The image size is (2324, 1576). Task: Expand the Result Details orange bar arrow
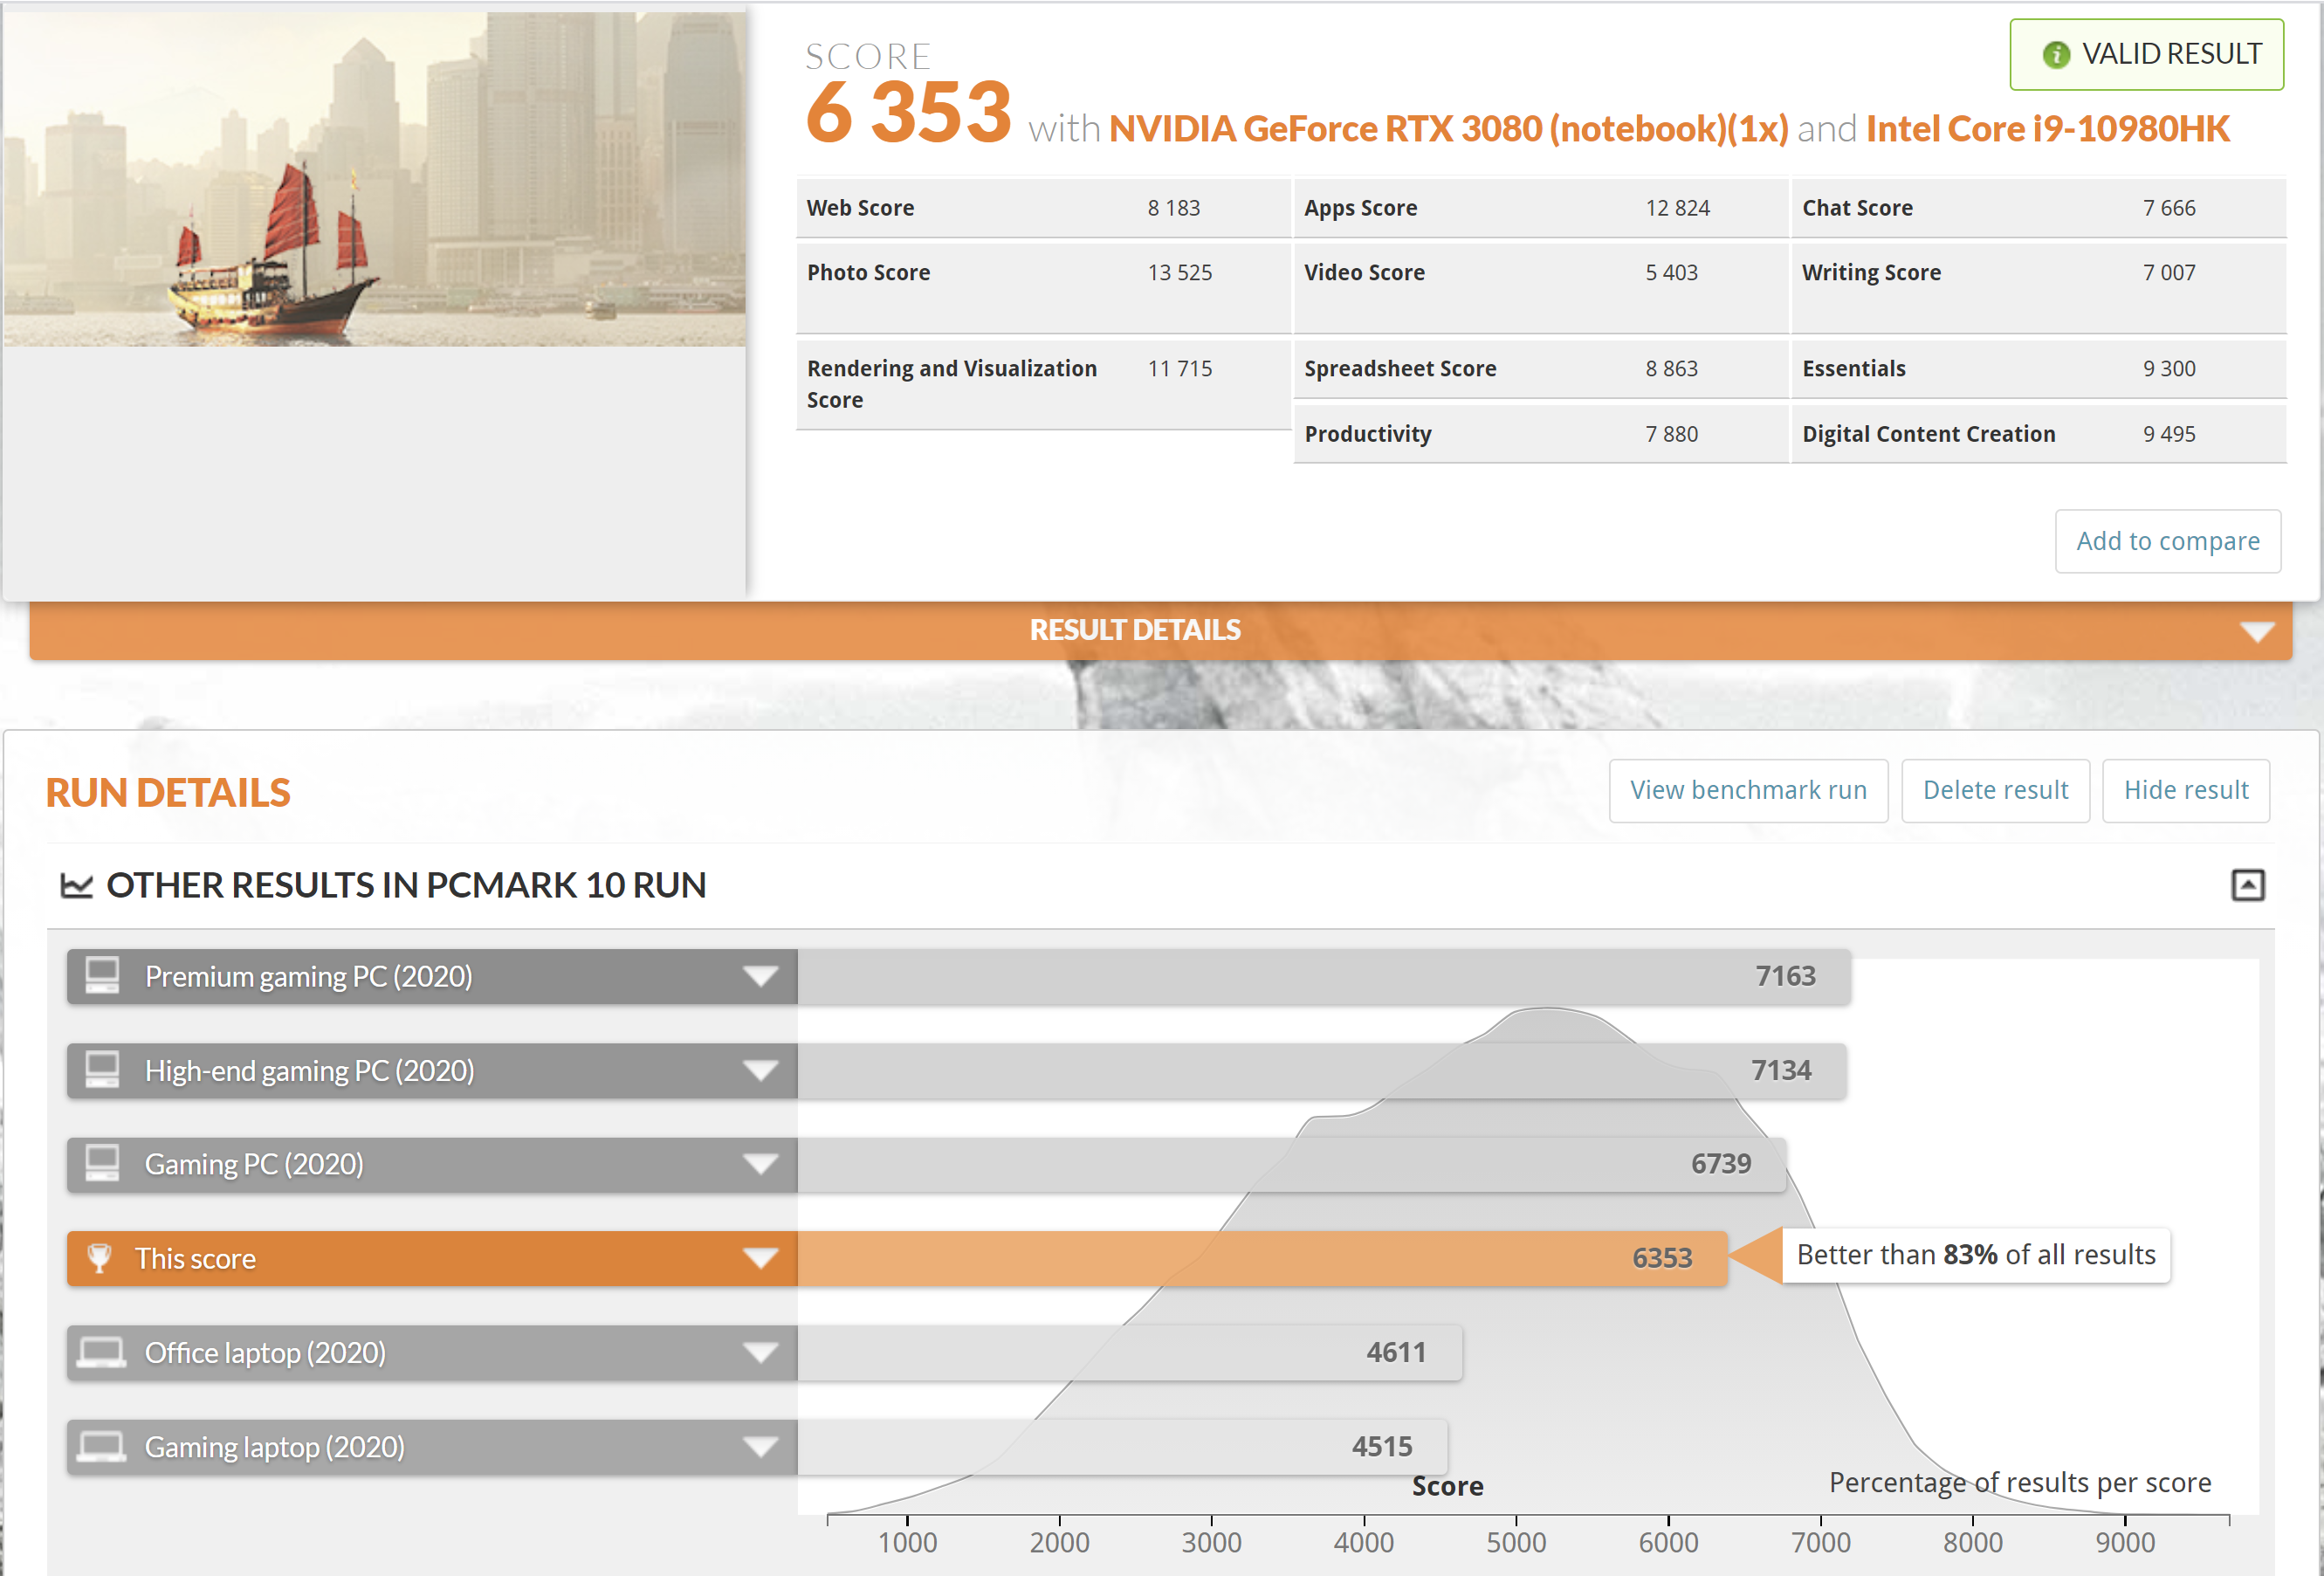pyautogui.click(x=2257, y=631)
